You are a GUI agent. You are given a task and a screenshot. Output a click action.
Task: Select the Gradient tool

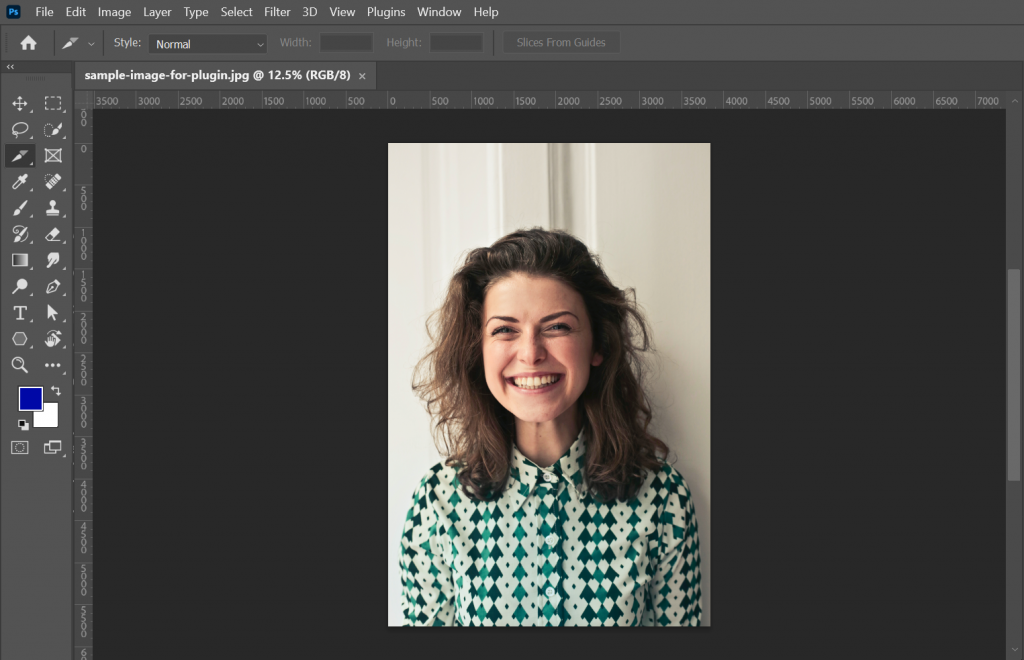click(20, 260)
